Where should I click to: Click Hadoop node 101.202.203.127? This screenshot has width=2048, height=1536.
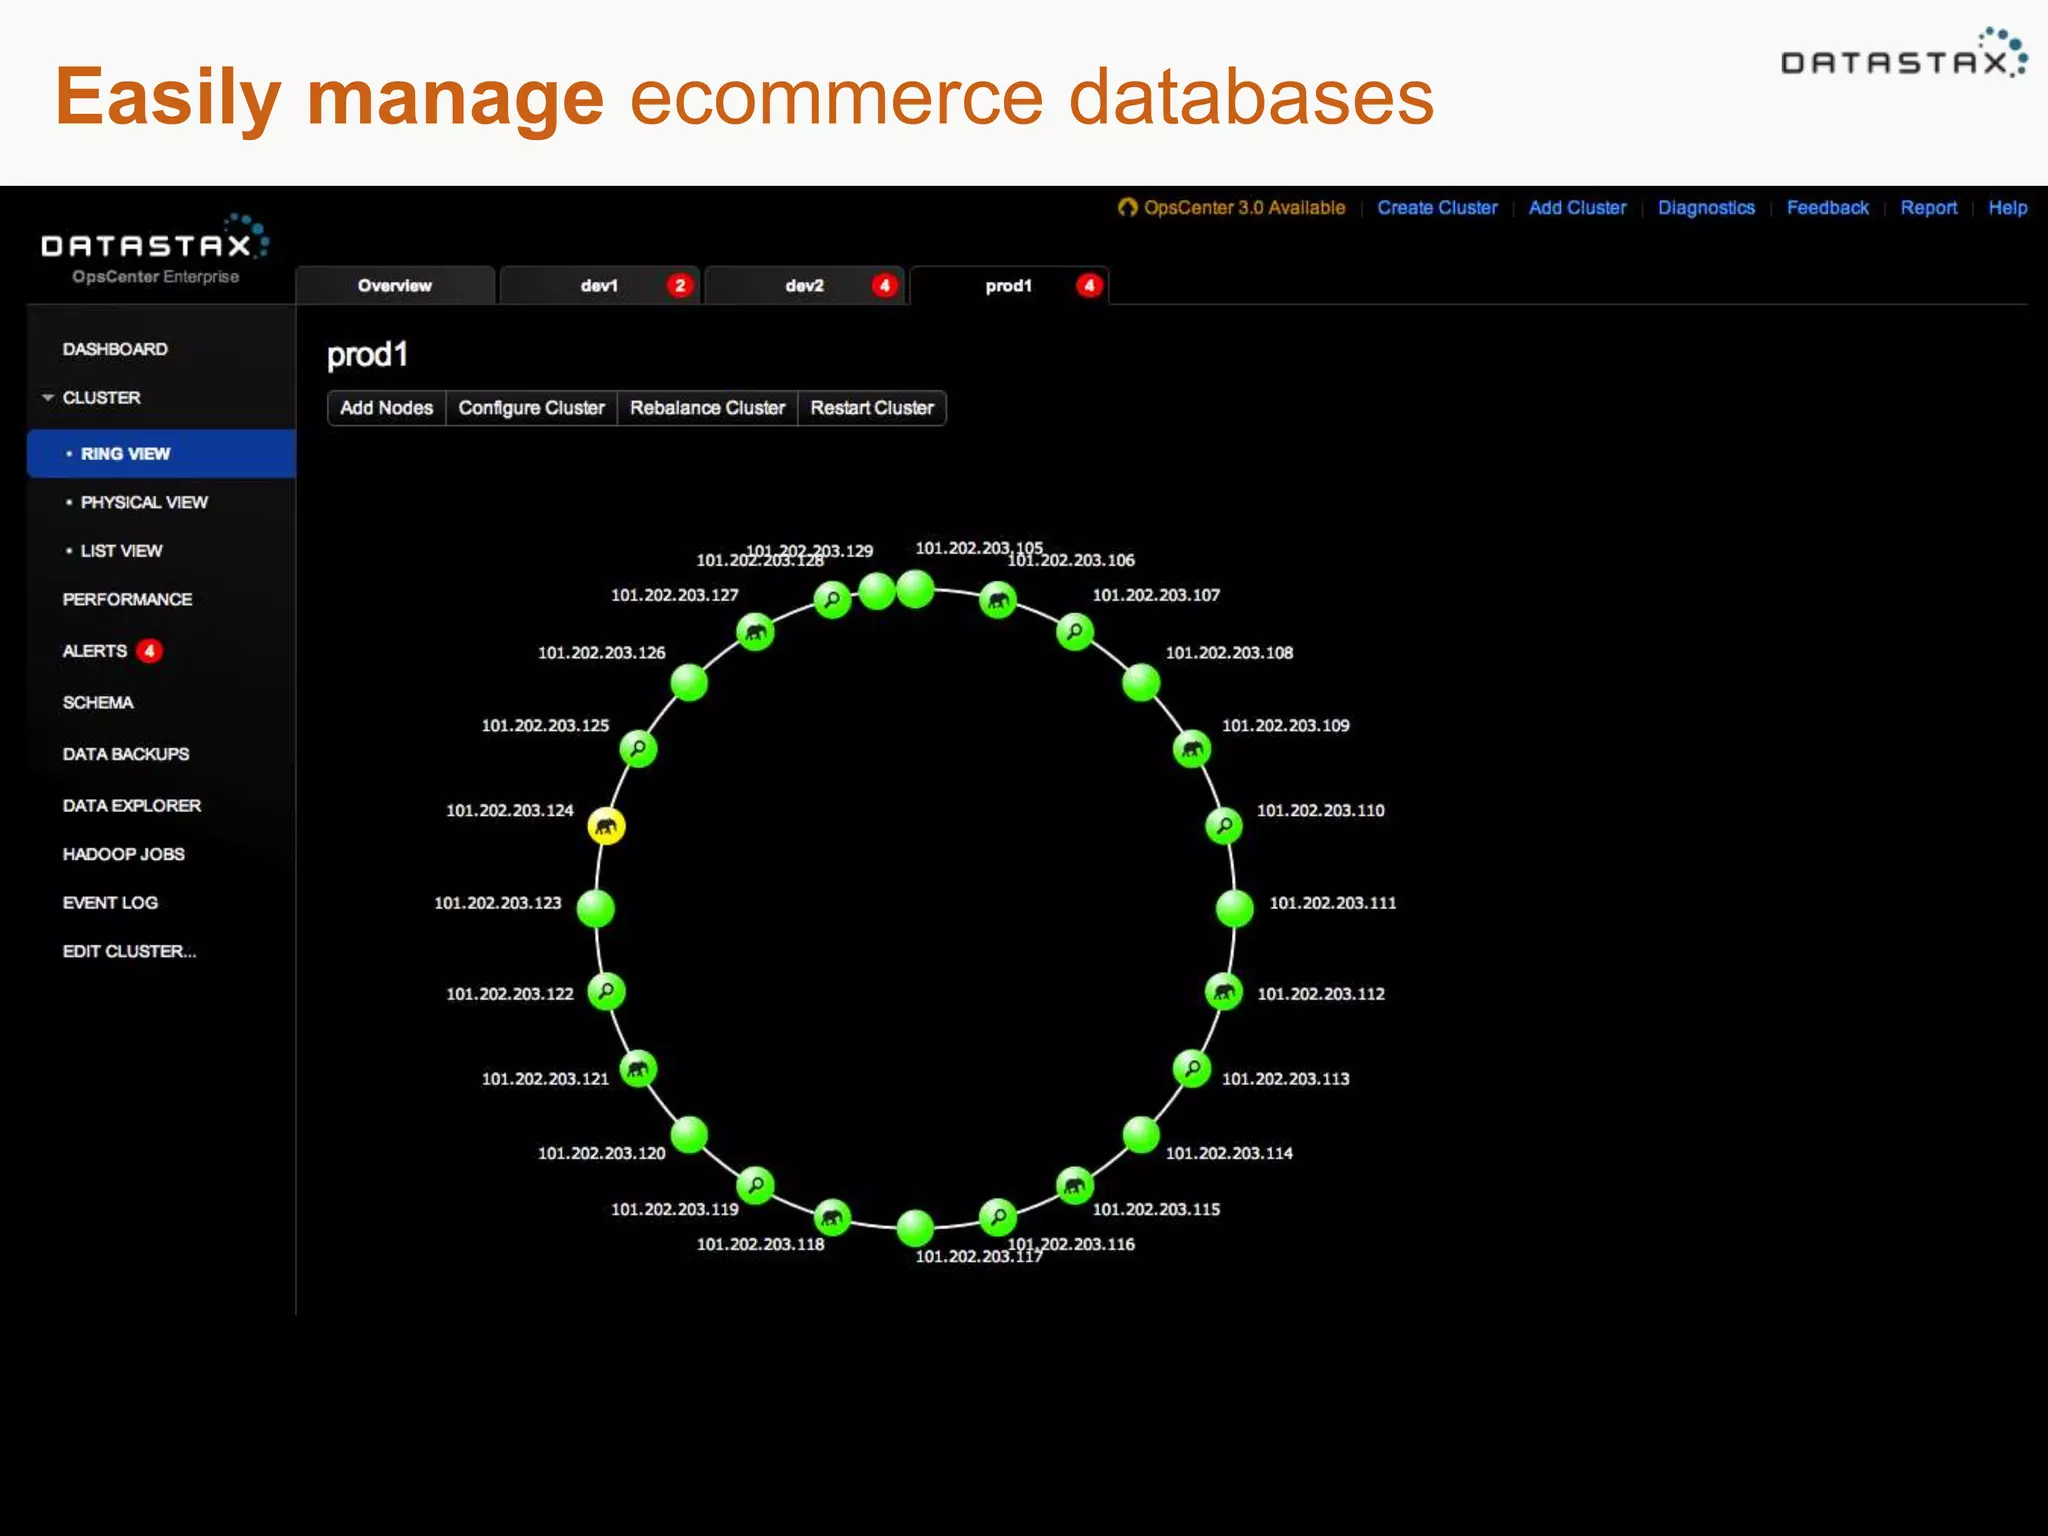coord(756,632)
